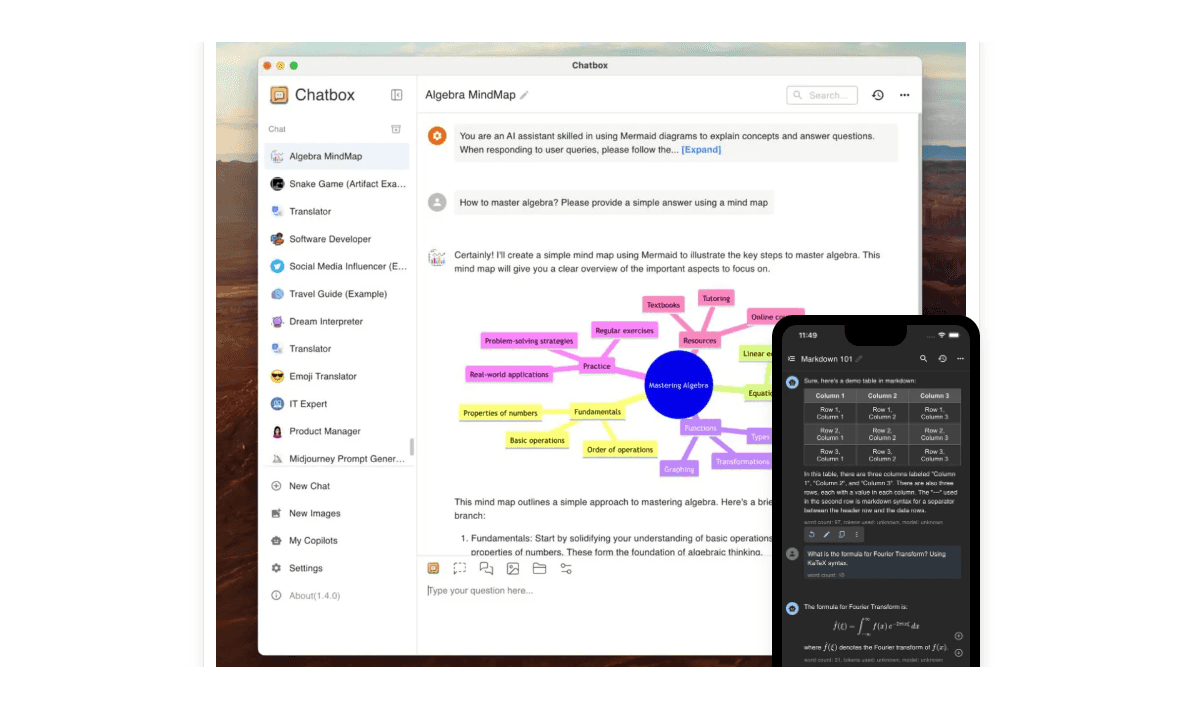Expand the system prompt via [Expand] link
Image resolution: width=1179 pixels, height=707 pixels.
coord(701,150)
